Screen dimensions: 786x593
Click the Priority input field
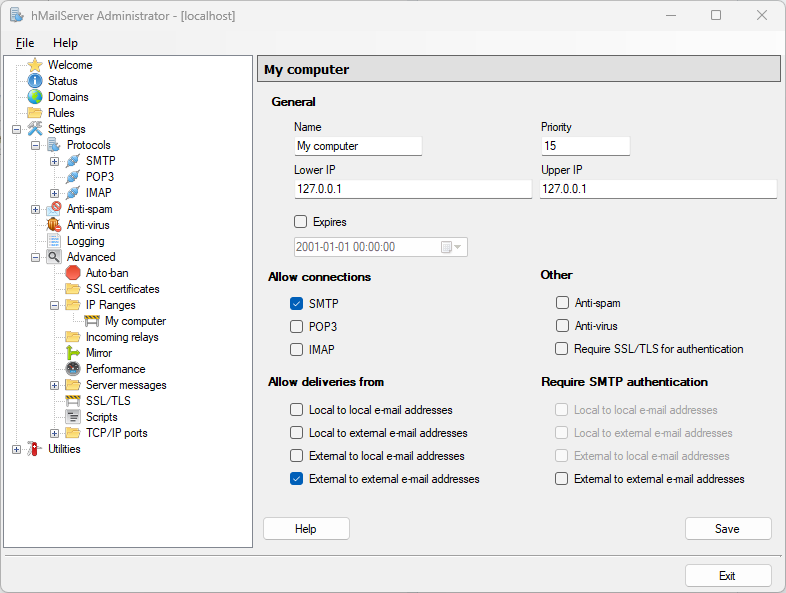coord(585,146)
